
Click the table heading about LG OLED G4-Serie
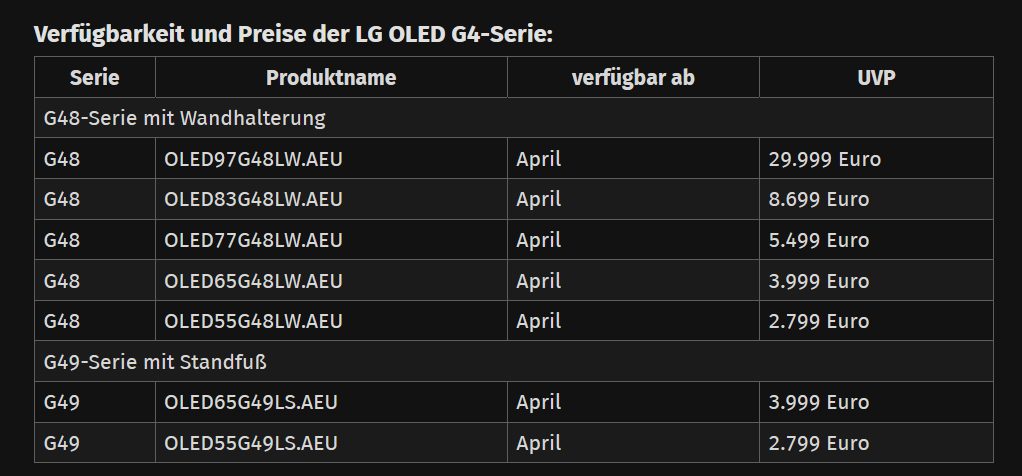tap(293, 34)
